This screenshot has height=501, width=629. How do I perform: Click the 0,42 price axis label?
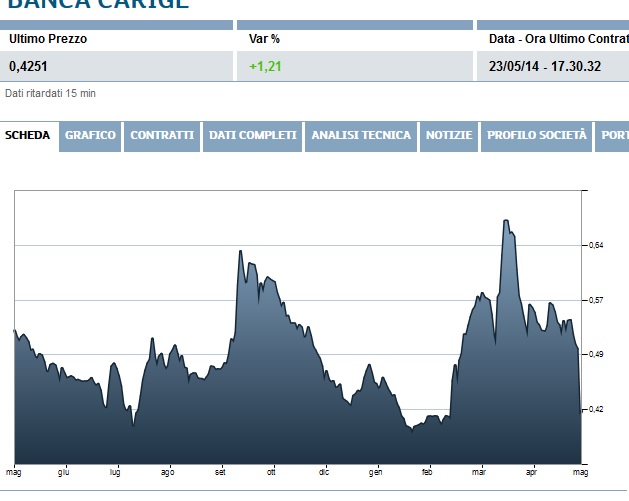[596, 409]
